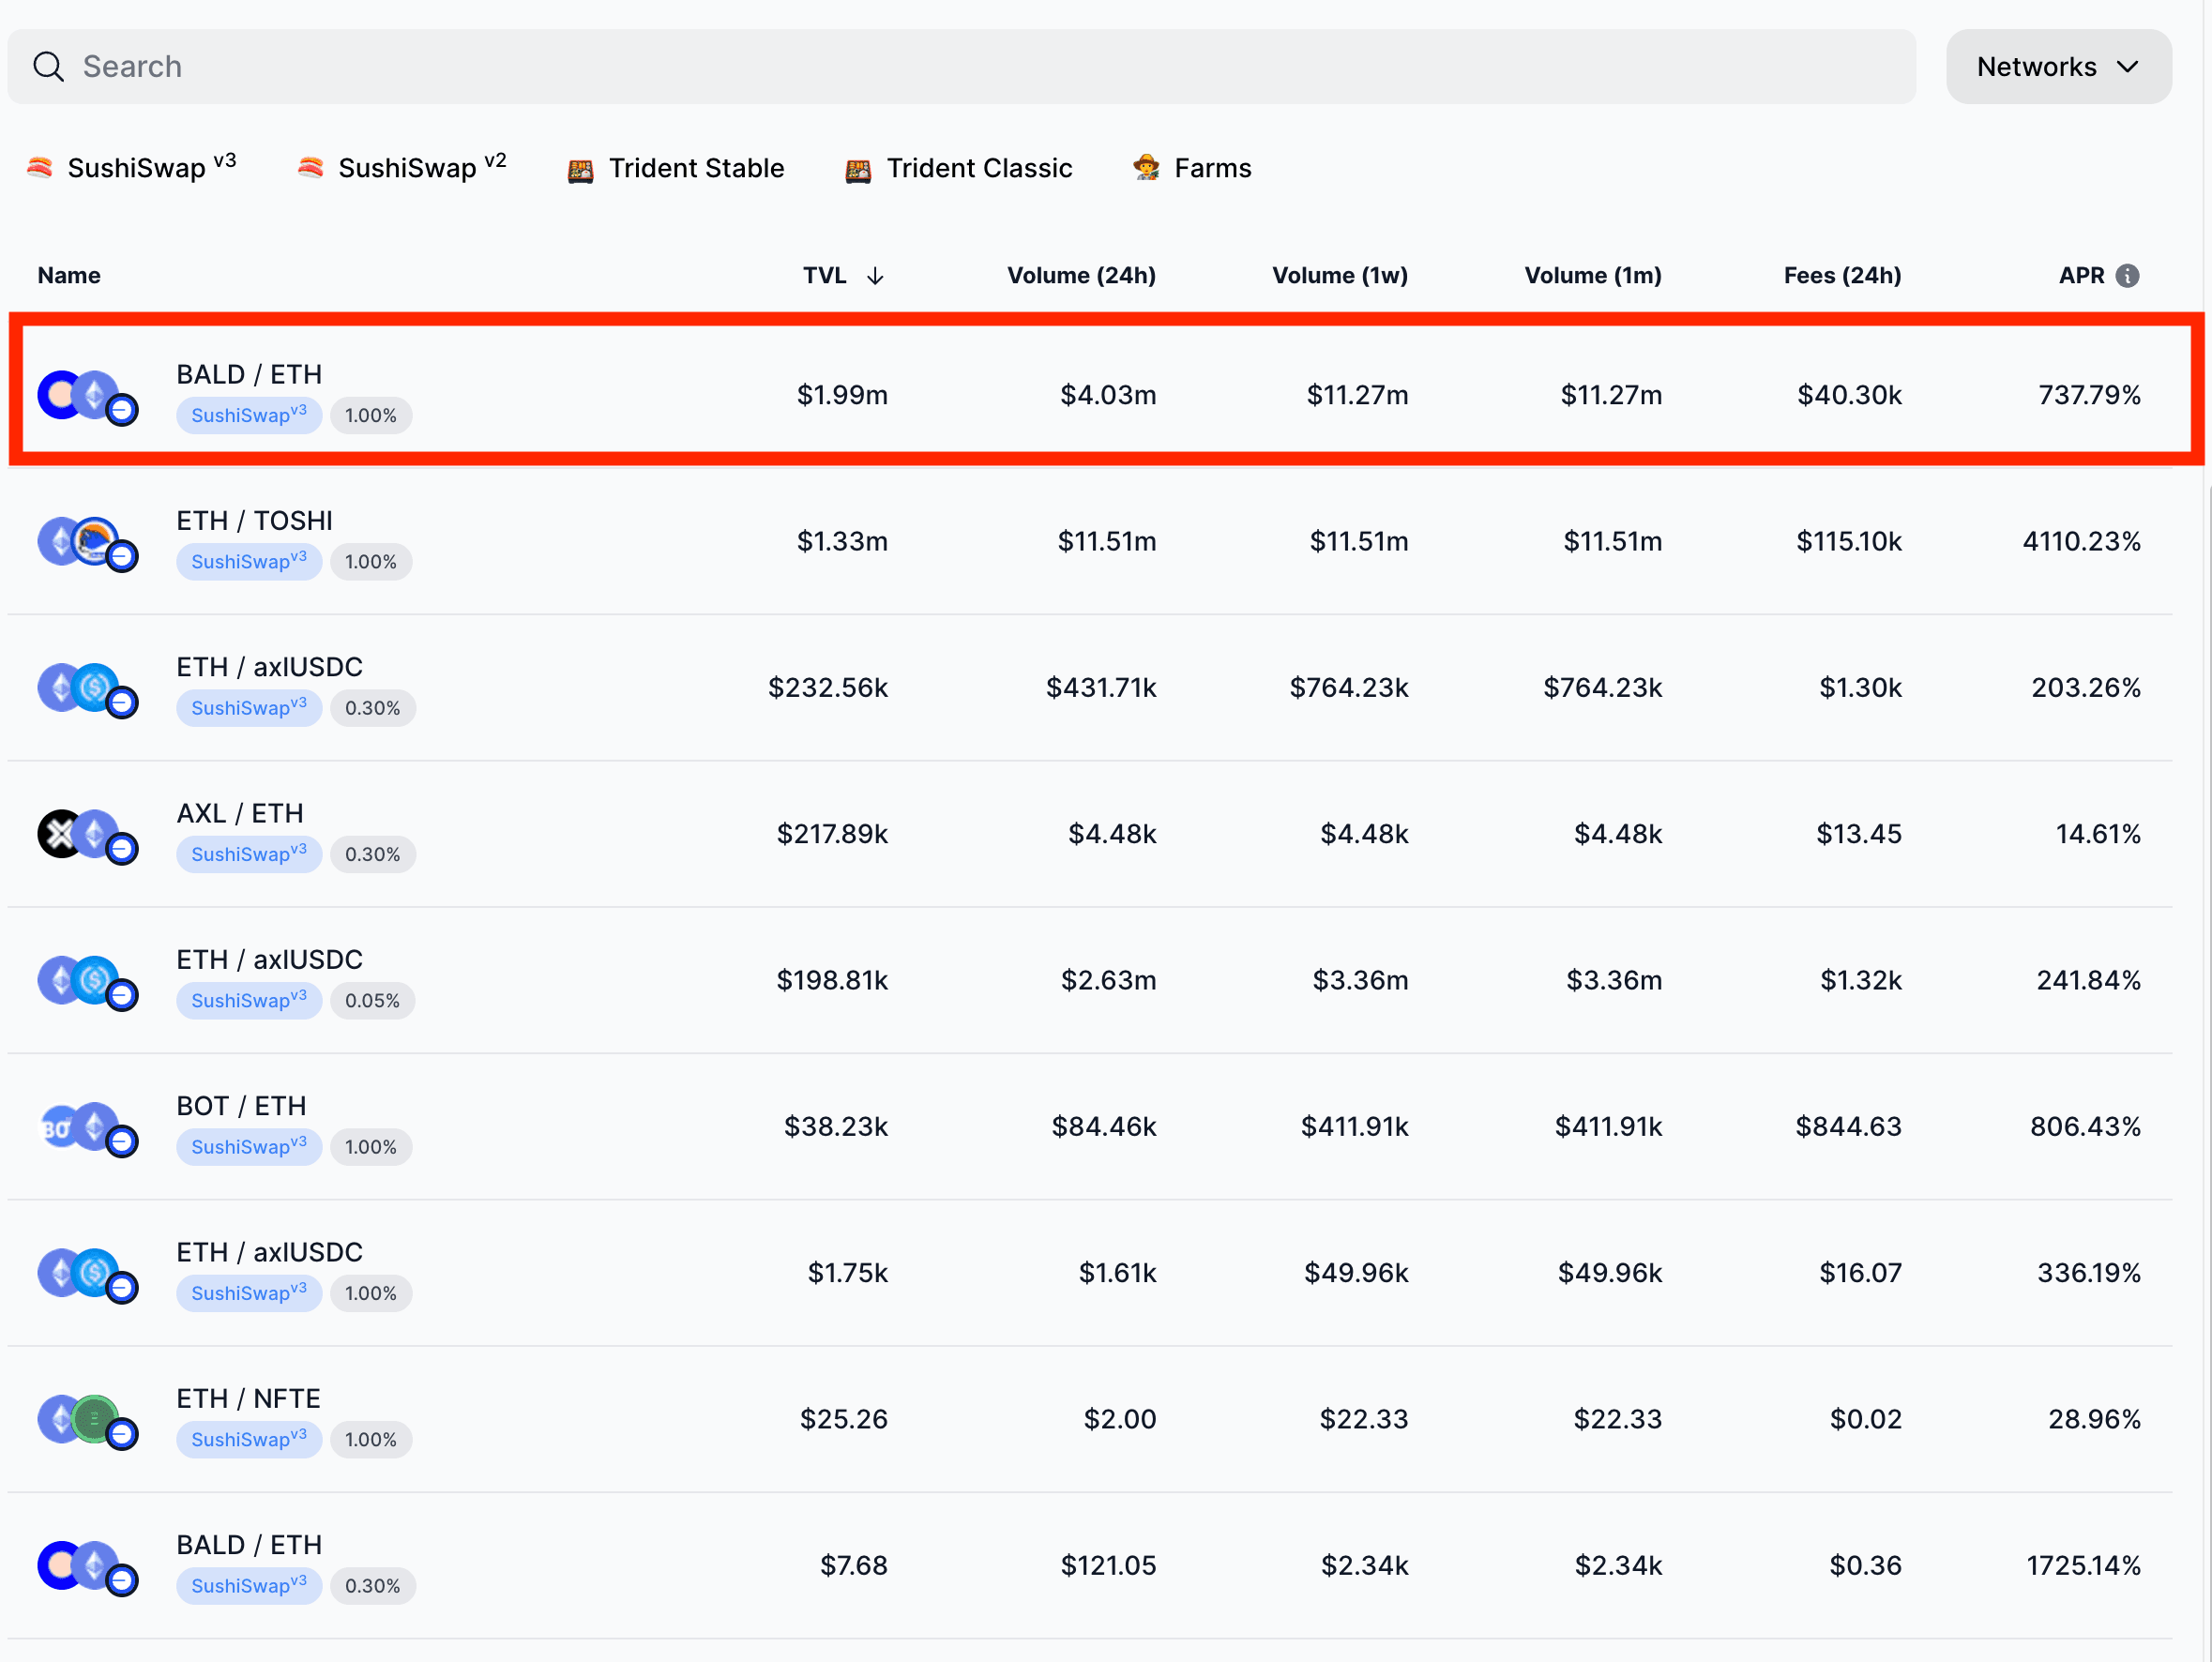The image size is (2212, 1662).
Task: Open the BOT / ETH pool
Action: pos(1090,1127)
